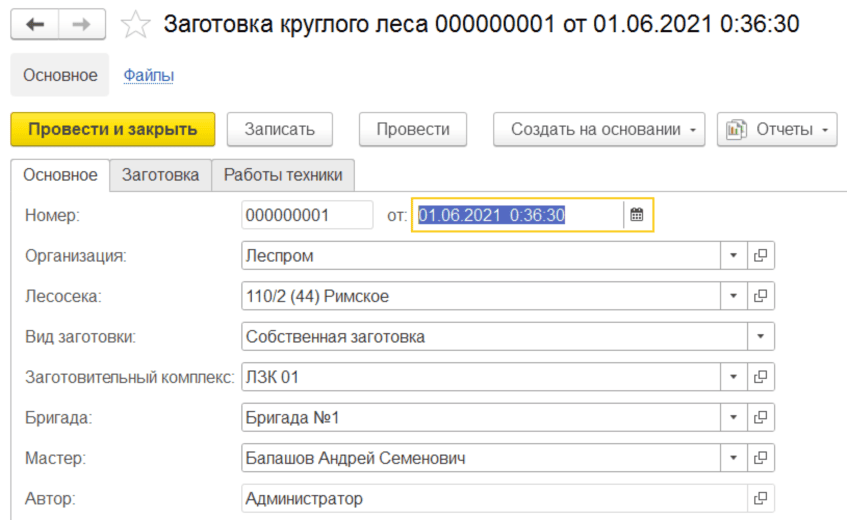Expand the Организация dropdown list
Screen dimensions: 847x520
point(734,255)
